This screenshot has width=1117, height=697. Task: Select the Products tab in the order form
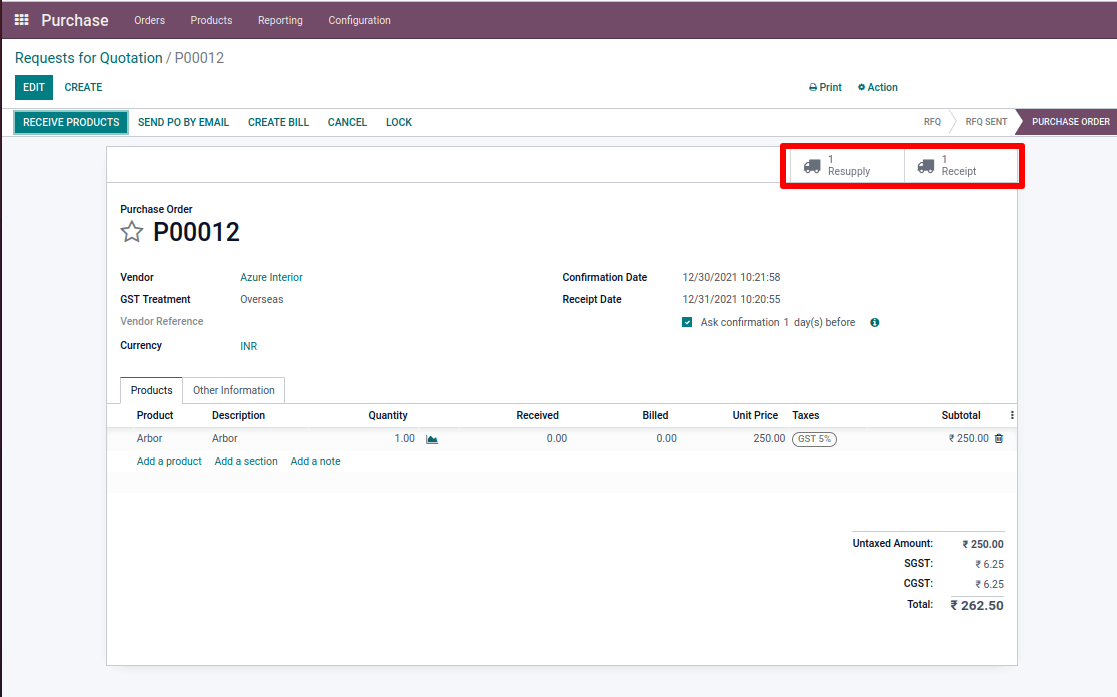tap(151, 390)
